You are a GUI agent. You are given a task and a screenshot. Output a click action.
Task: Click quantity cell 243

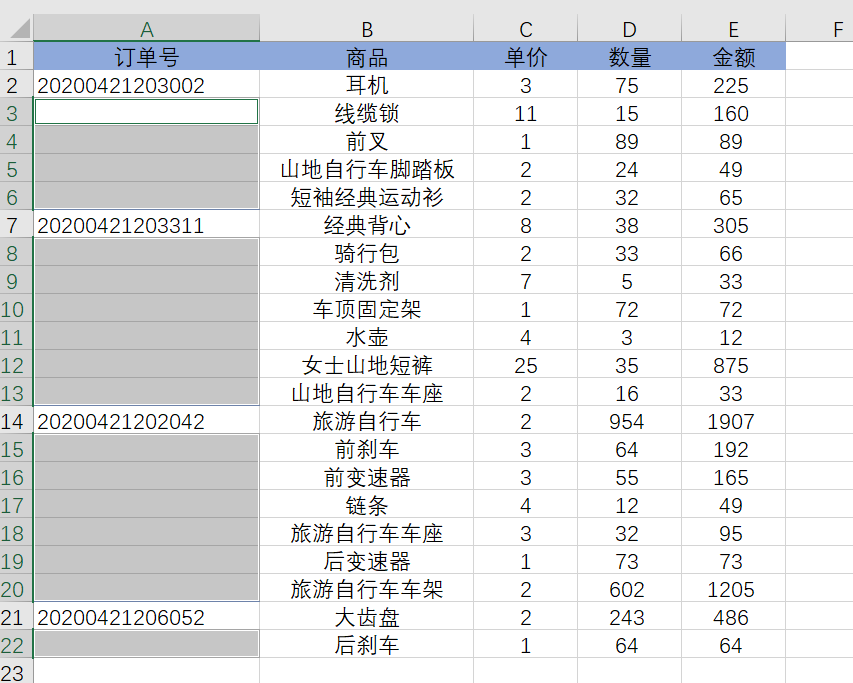tap(629, 617)
